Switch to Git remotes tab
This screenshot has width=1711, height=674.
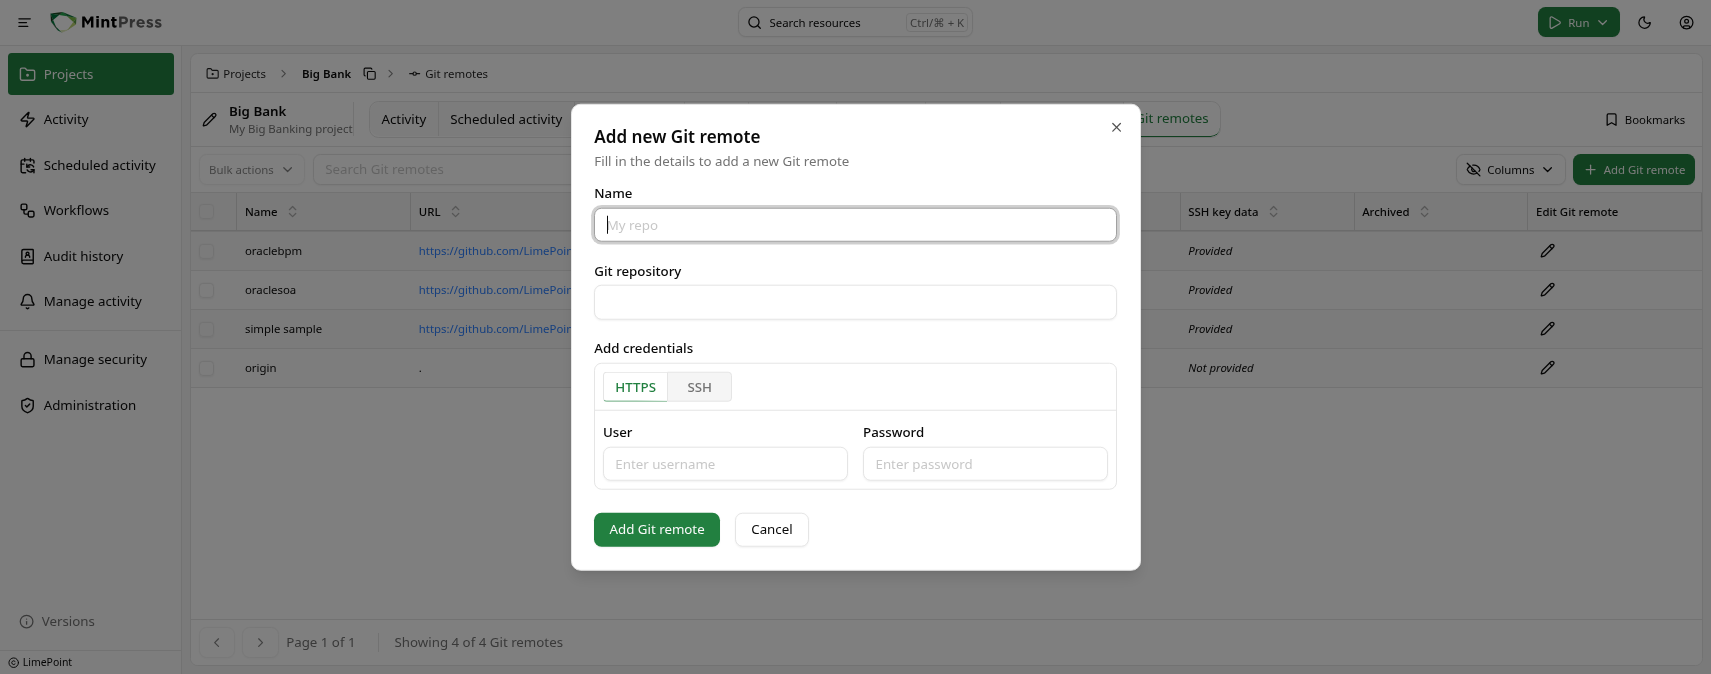click(x=1176, y=118)
